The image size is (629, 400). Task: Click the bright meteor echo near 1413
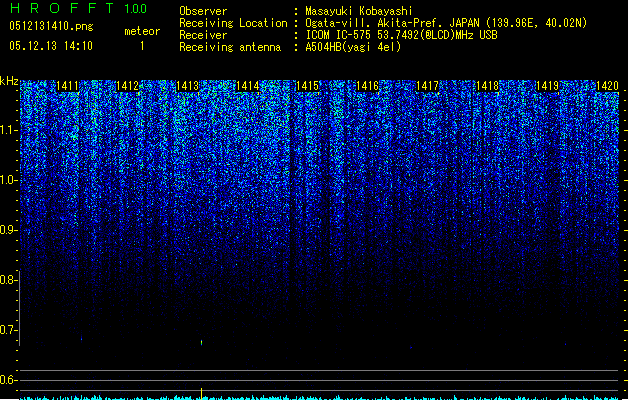click(201, 343)
